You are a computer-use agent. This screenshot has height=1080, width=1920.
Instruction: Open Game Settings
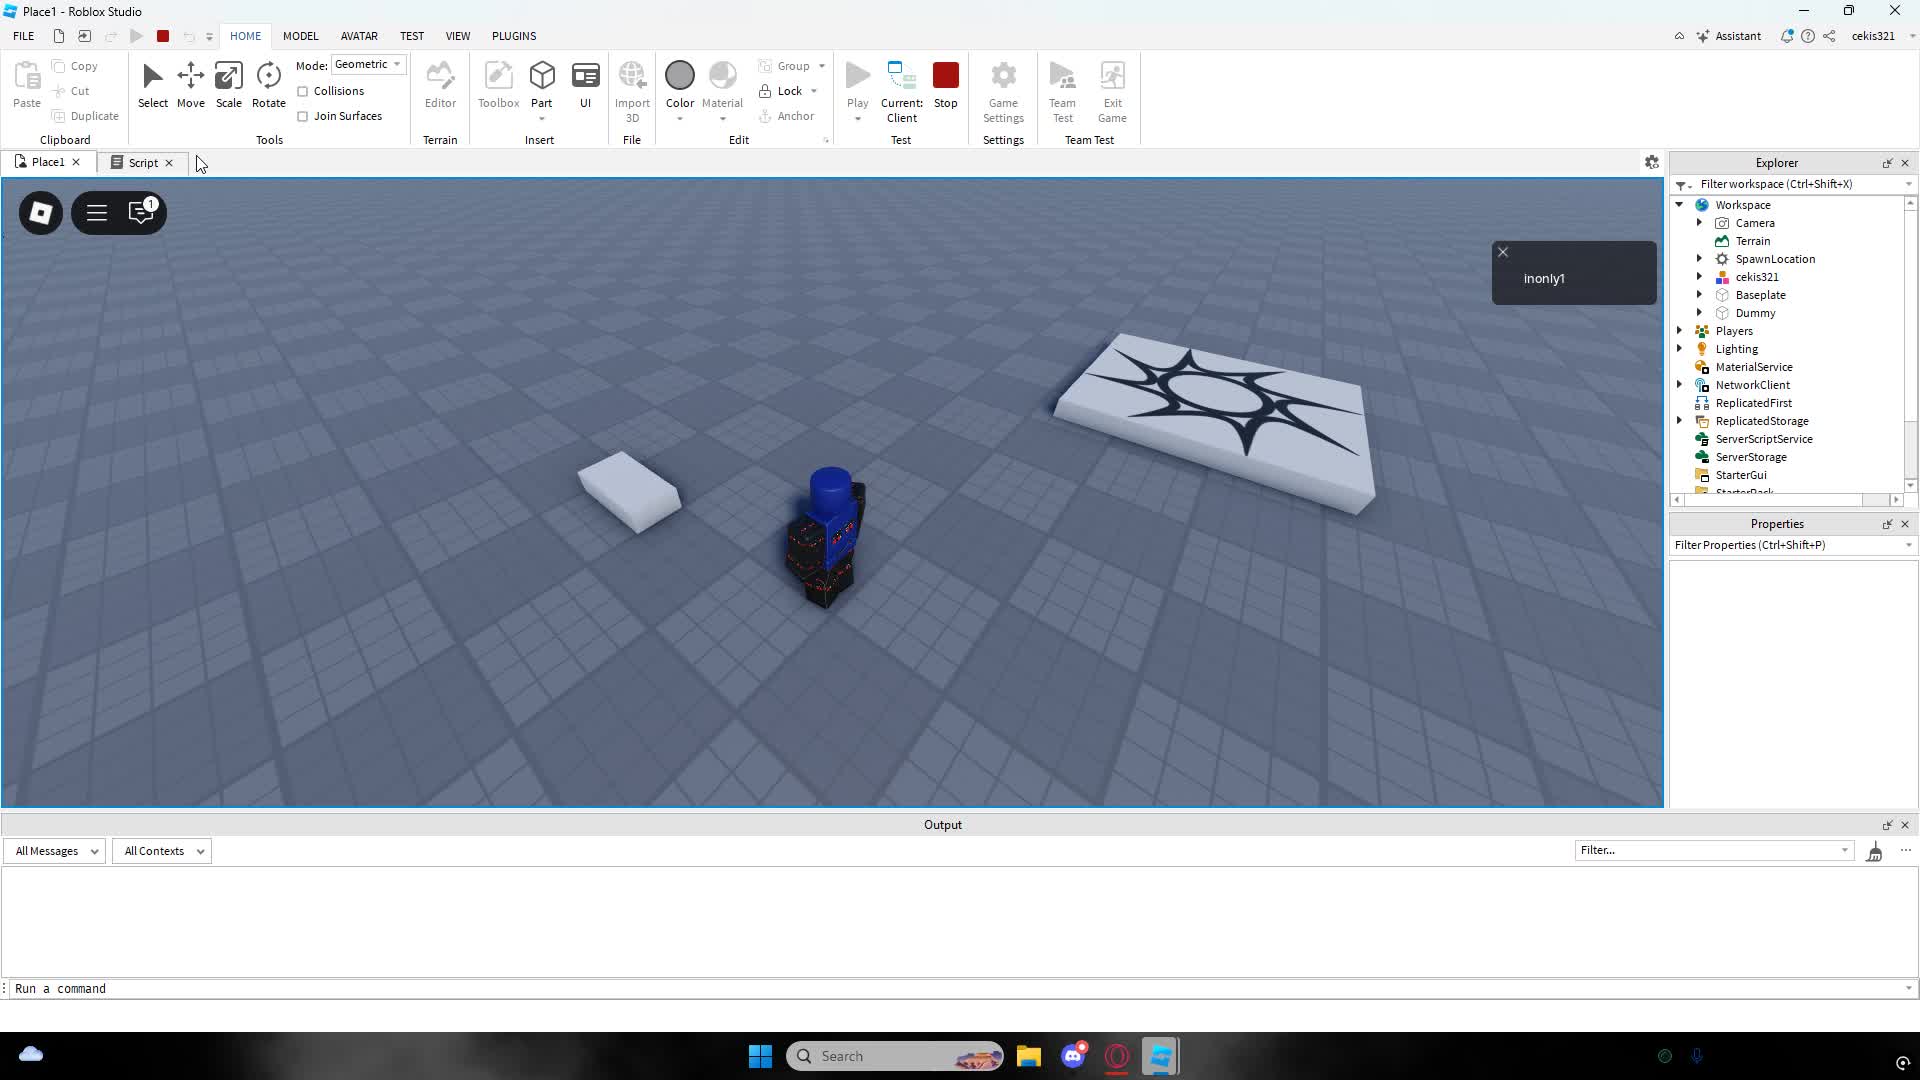point(1003,91)
